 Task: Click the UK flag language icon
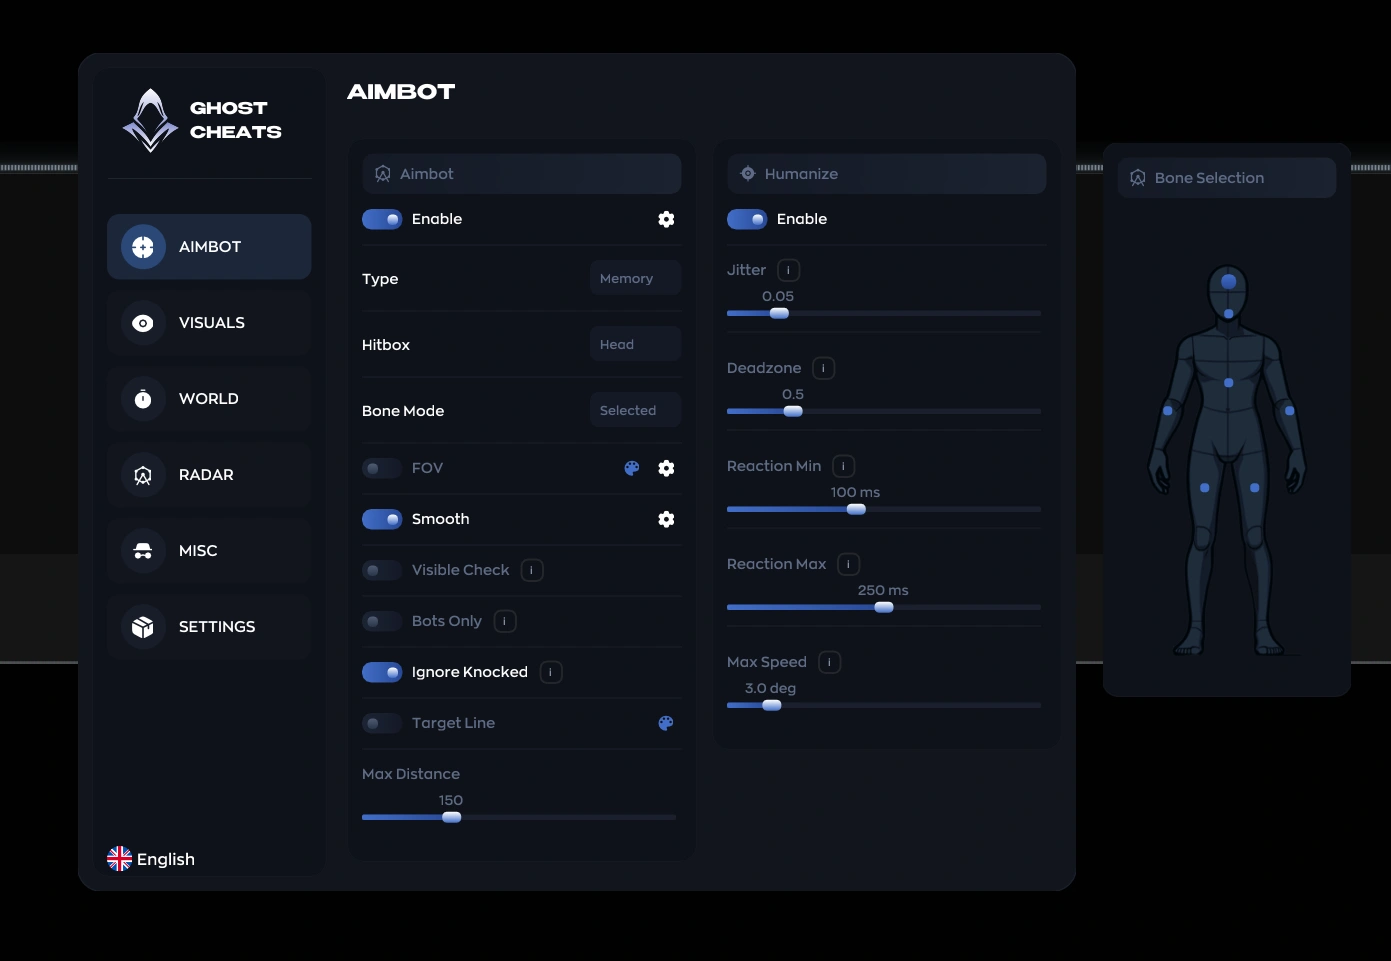coord(119,859)
